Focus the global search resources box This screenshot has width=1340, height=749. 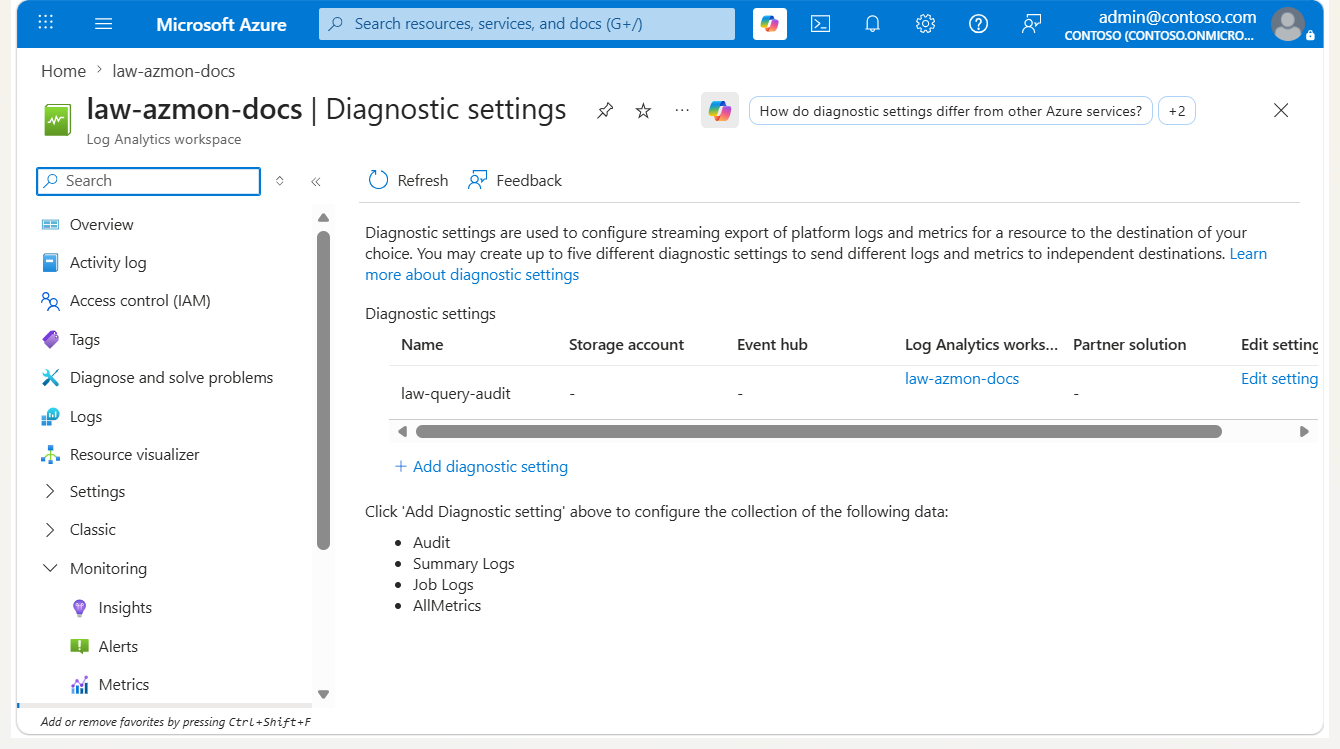pos(527,24)
